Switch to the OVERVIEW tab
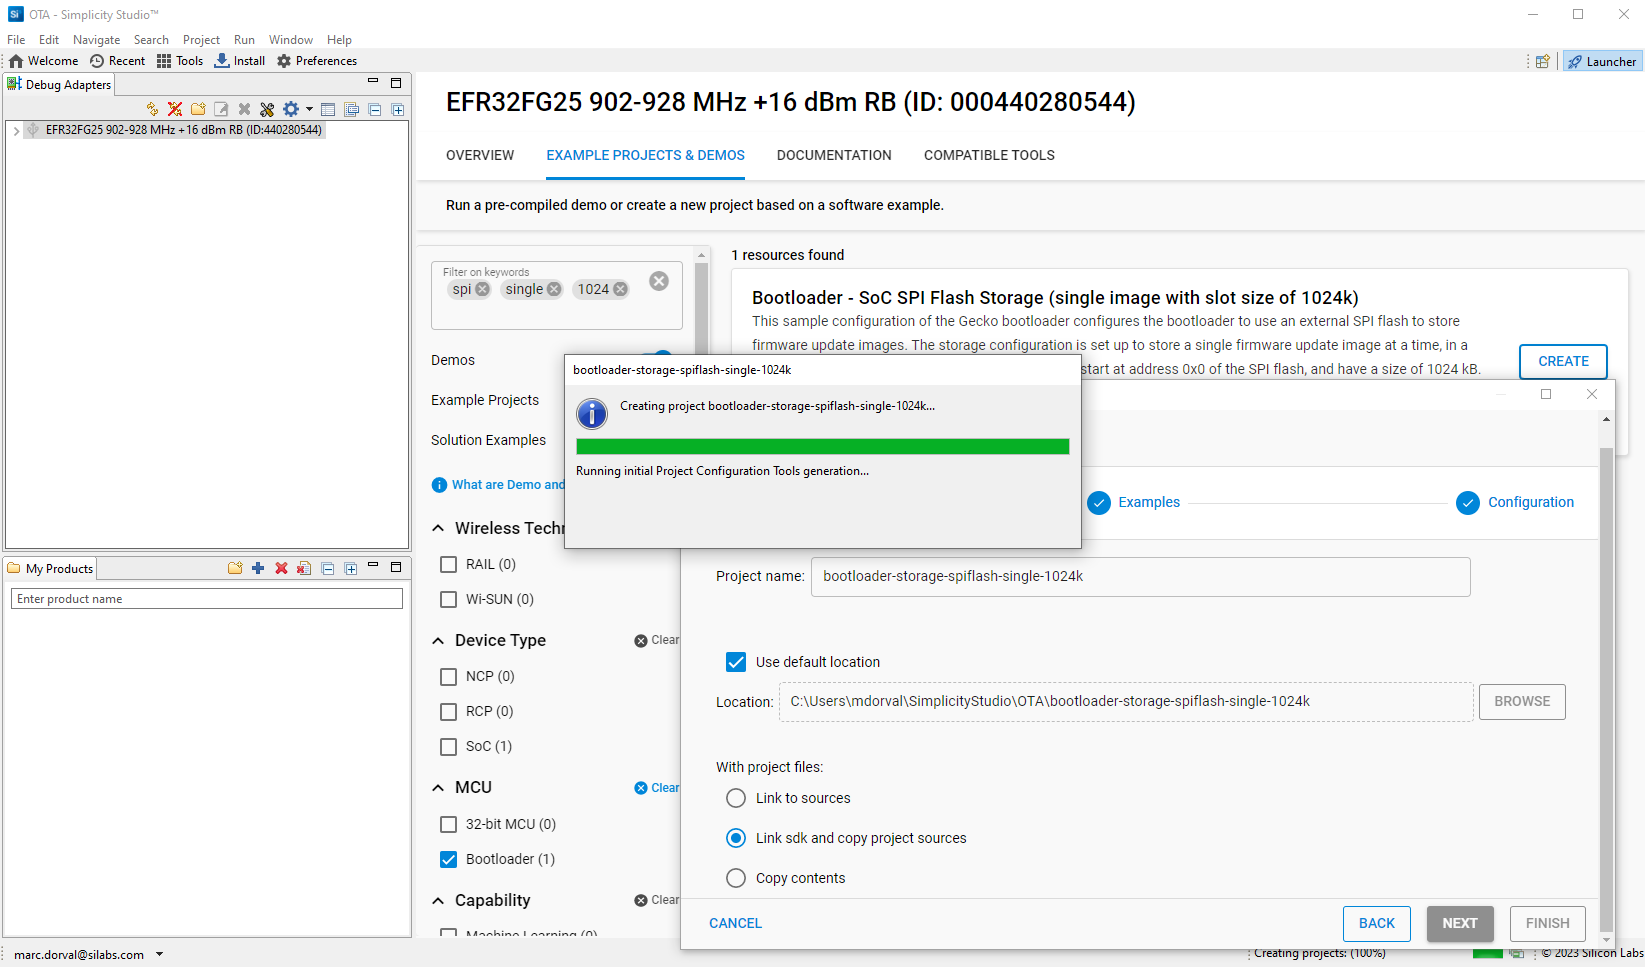 coord(480,155)
